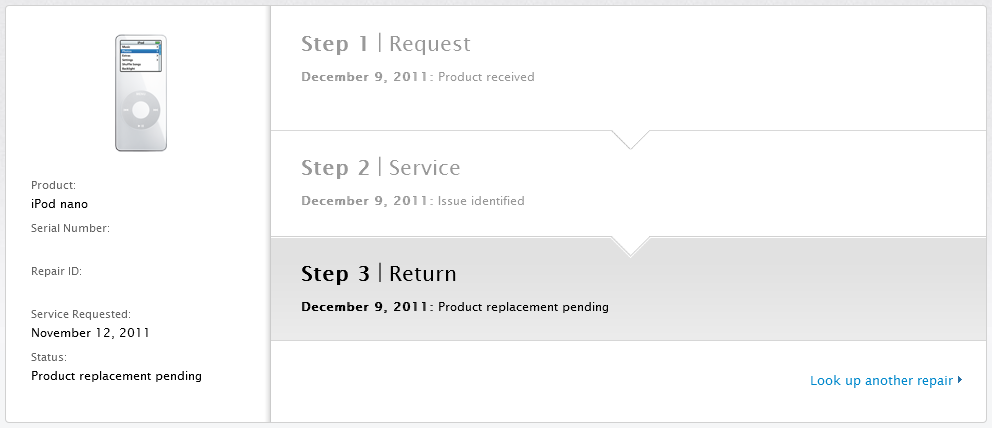Viewport: 992px width, 428px height.
Task: Click the Status label in sidebar
Action: [49, 357]
